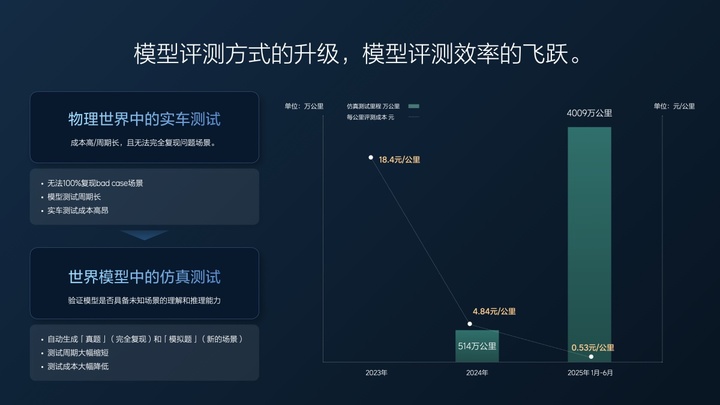Select the 4.84元/公里 label
Viewport: 720px width, 405px height.
click(x=494, y=311)
